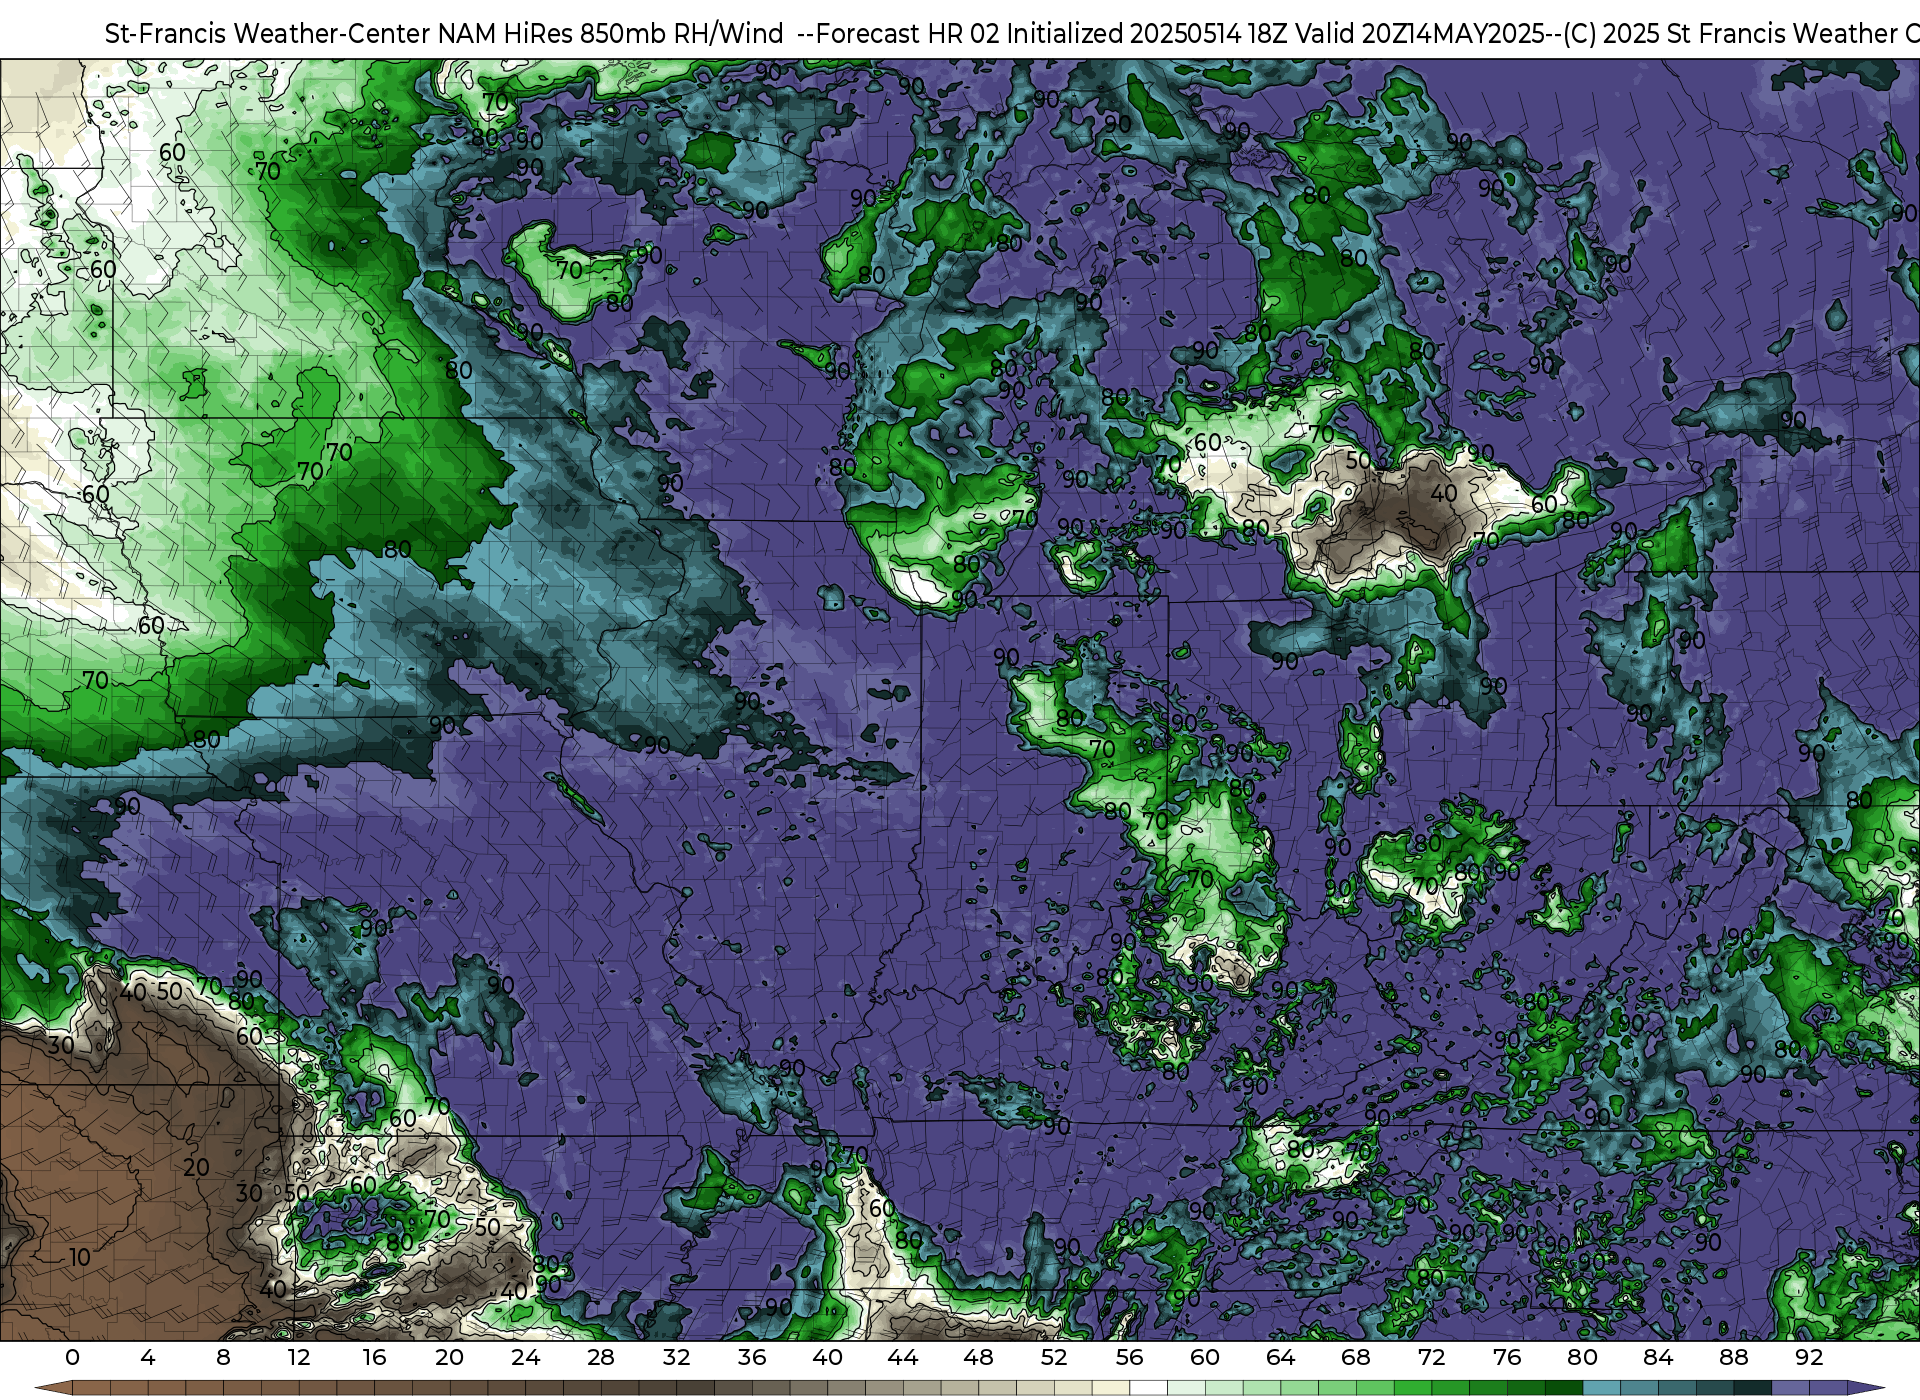
Task: Click the "80" tick label on the color bar scale
Action: (1582, 1358)
